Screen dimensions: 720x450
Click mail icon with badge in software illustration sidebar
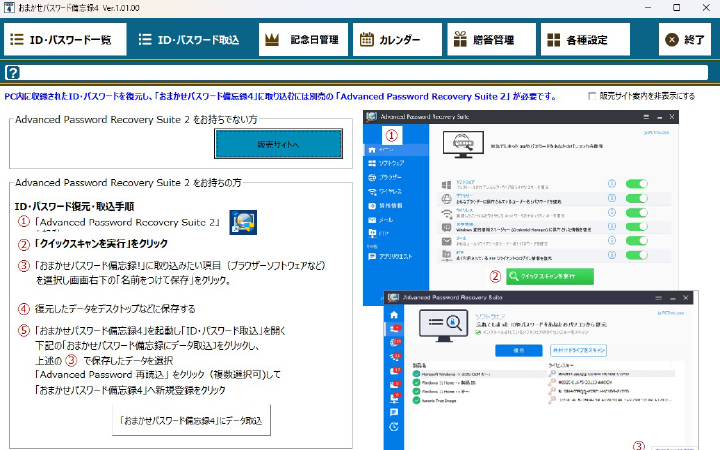tap(394, 385)
